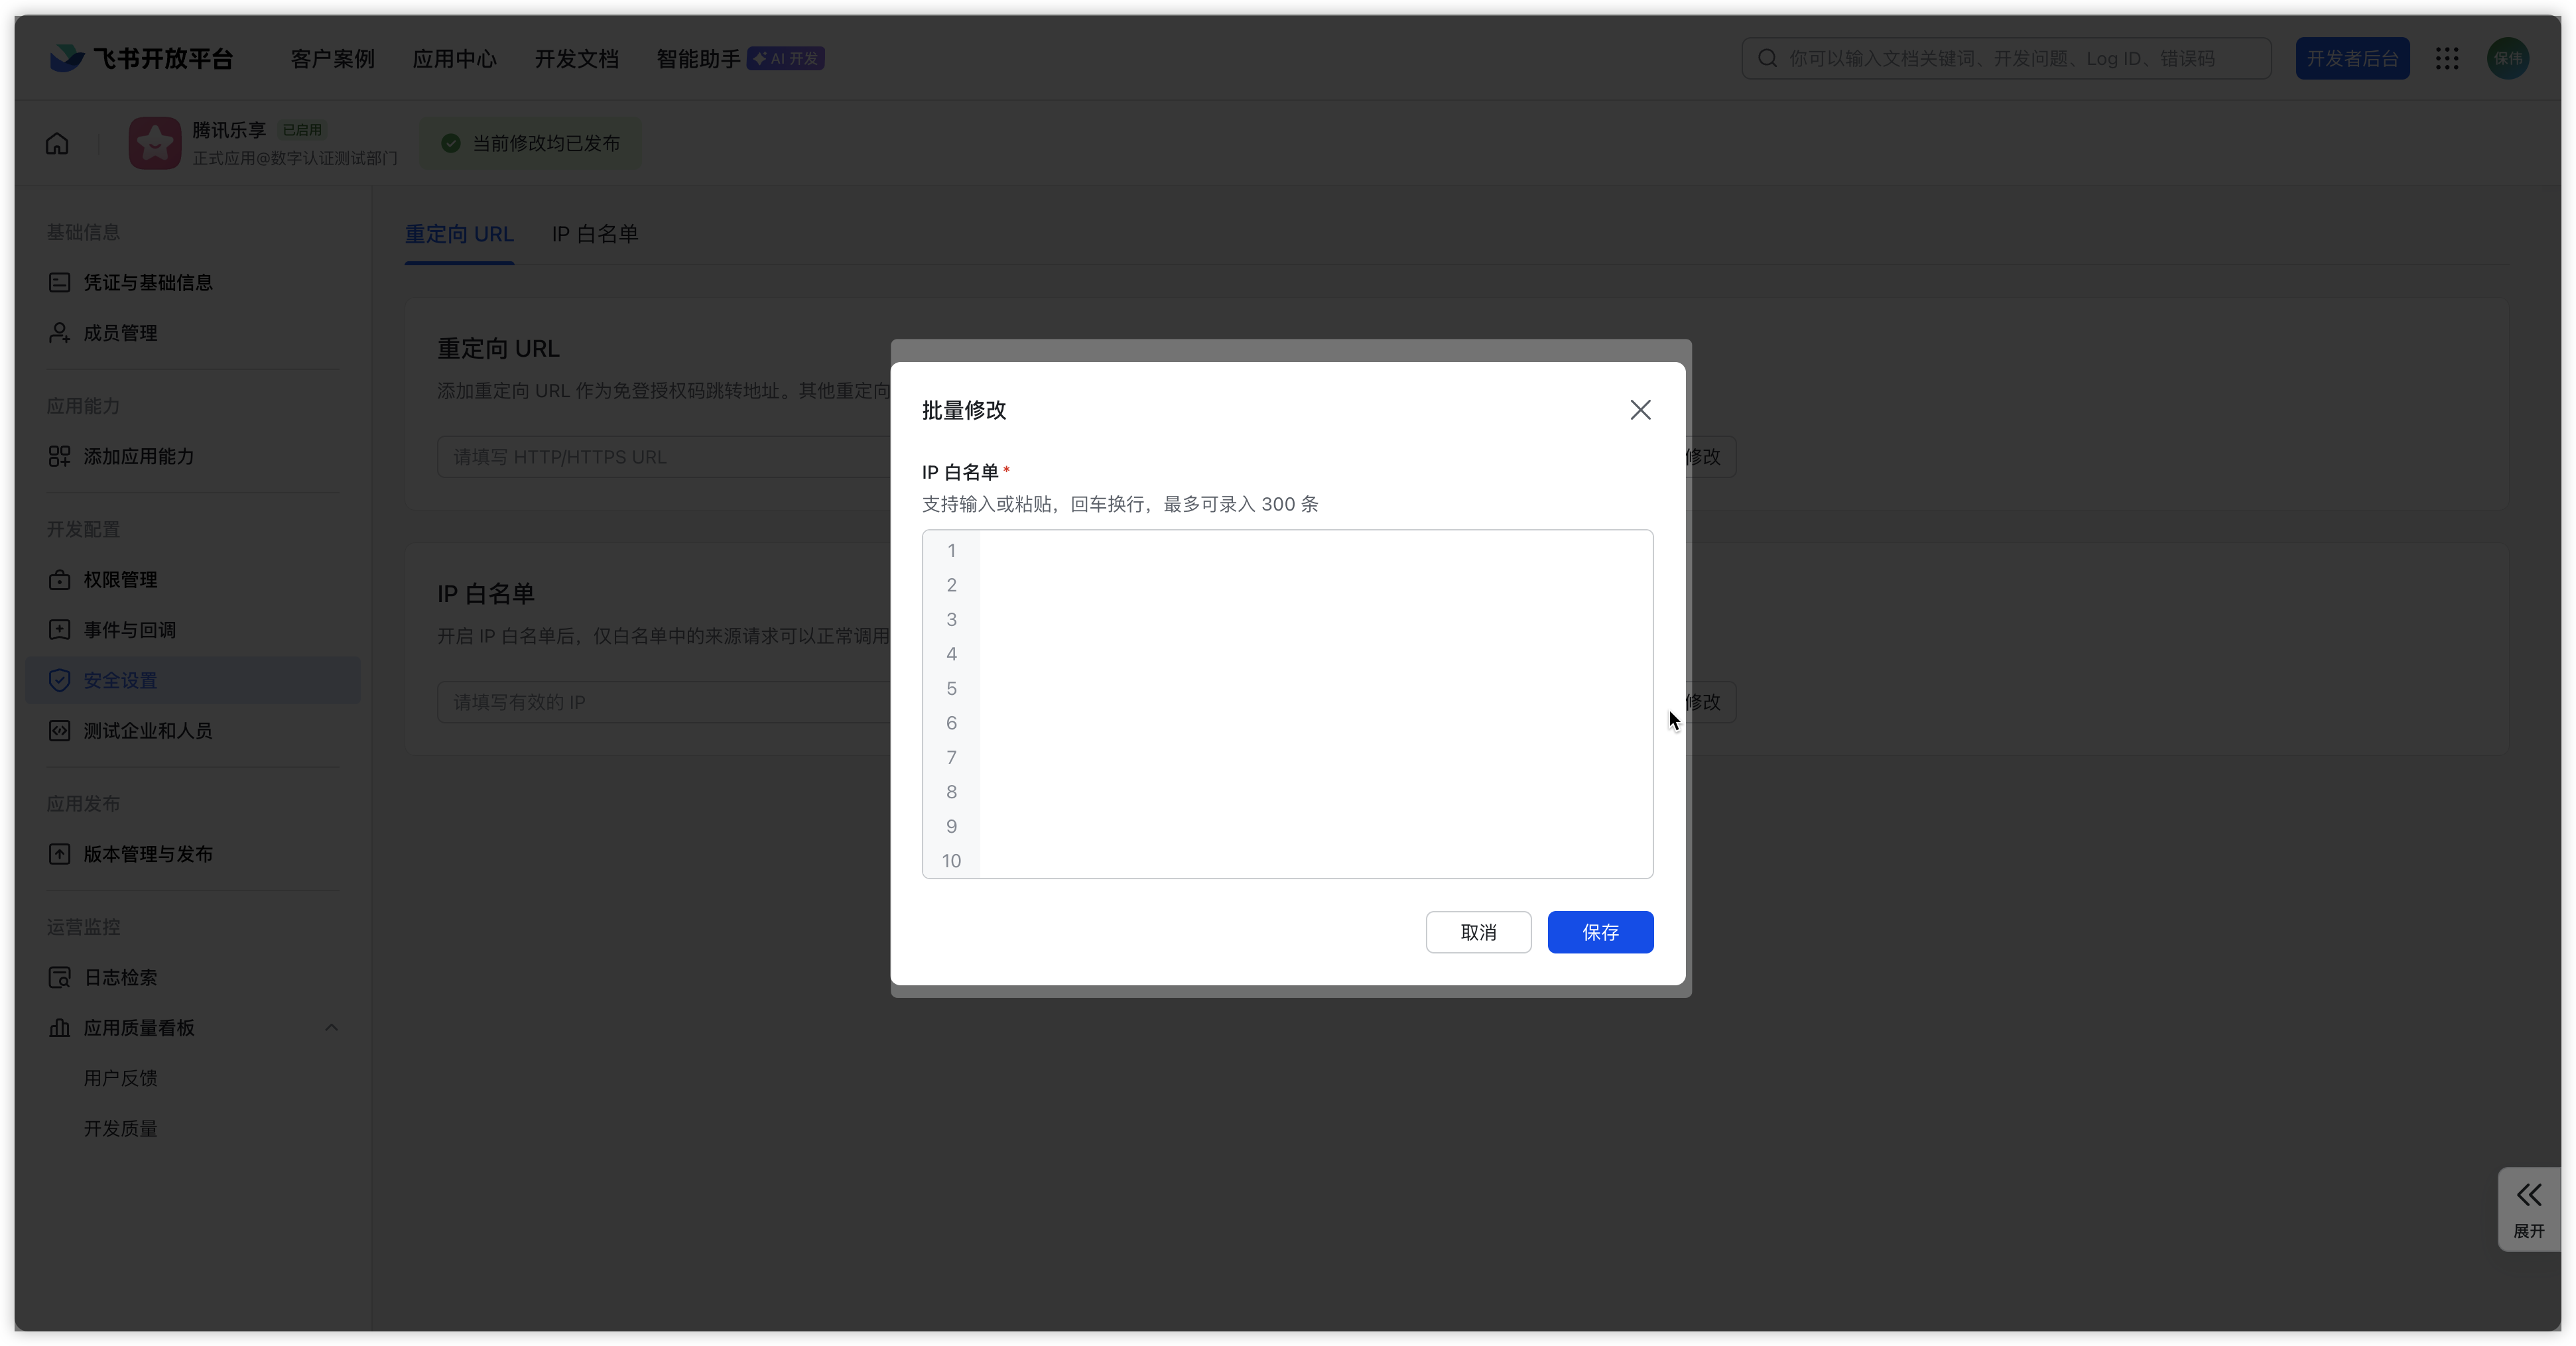Click the 取消 button
The image size is (2576, 1346).
[x=1478, y=932]
